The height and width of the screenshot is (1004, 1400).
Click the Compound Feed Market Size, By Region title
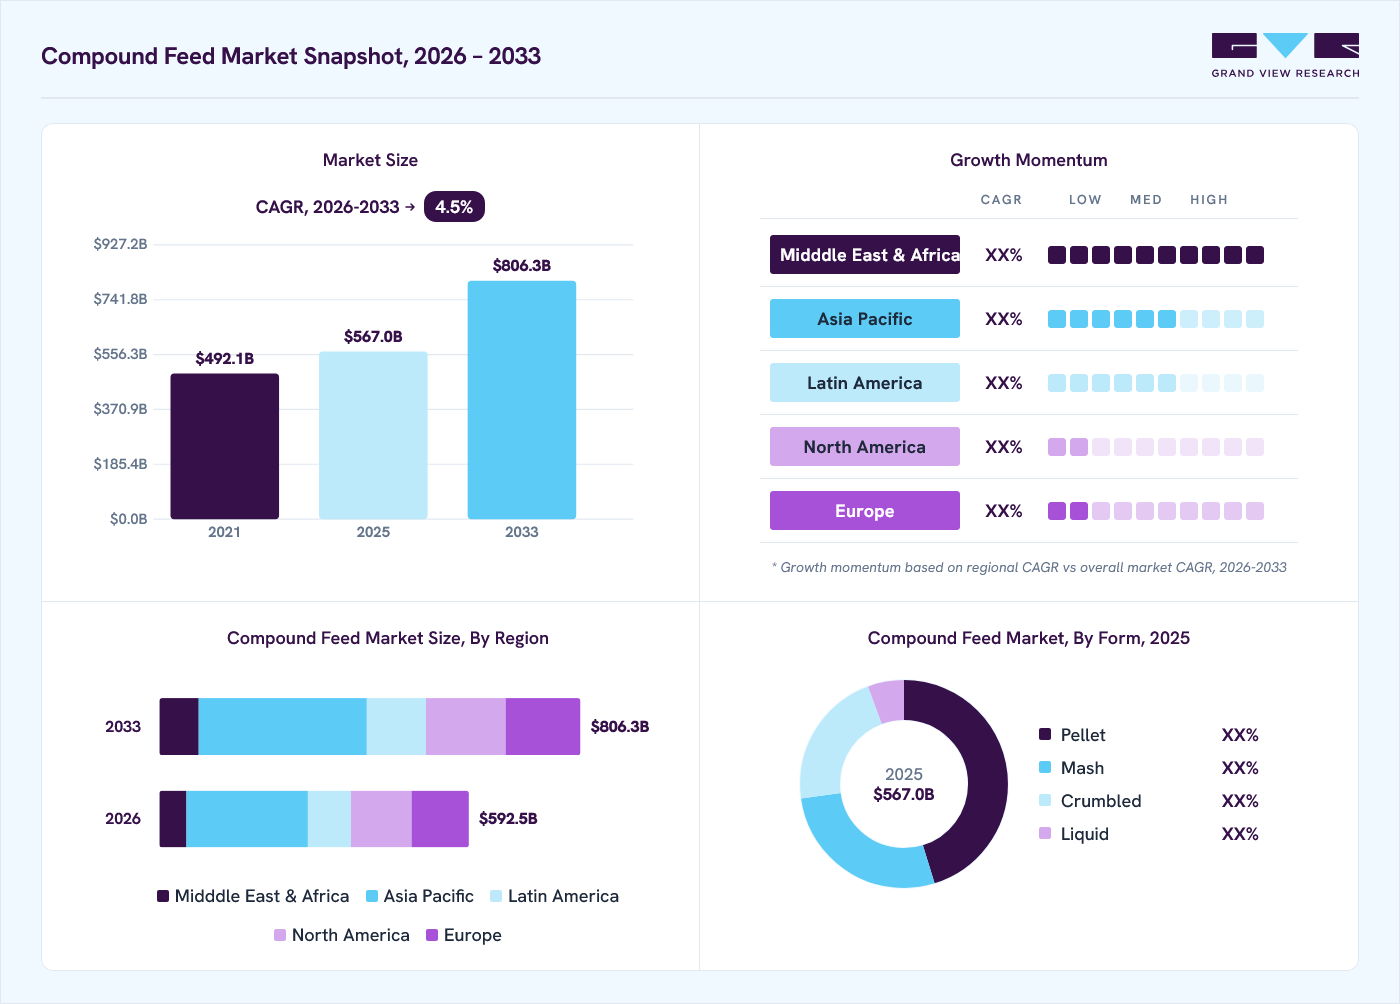[x=388, y=638]
